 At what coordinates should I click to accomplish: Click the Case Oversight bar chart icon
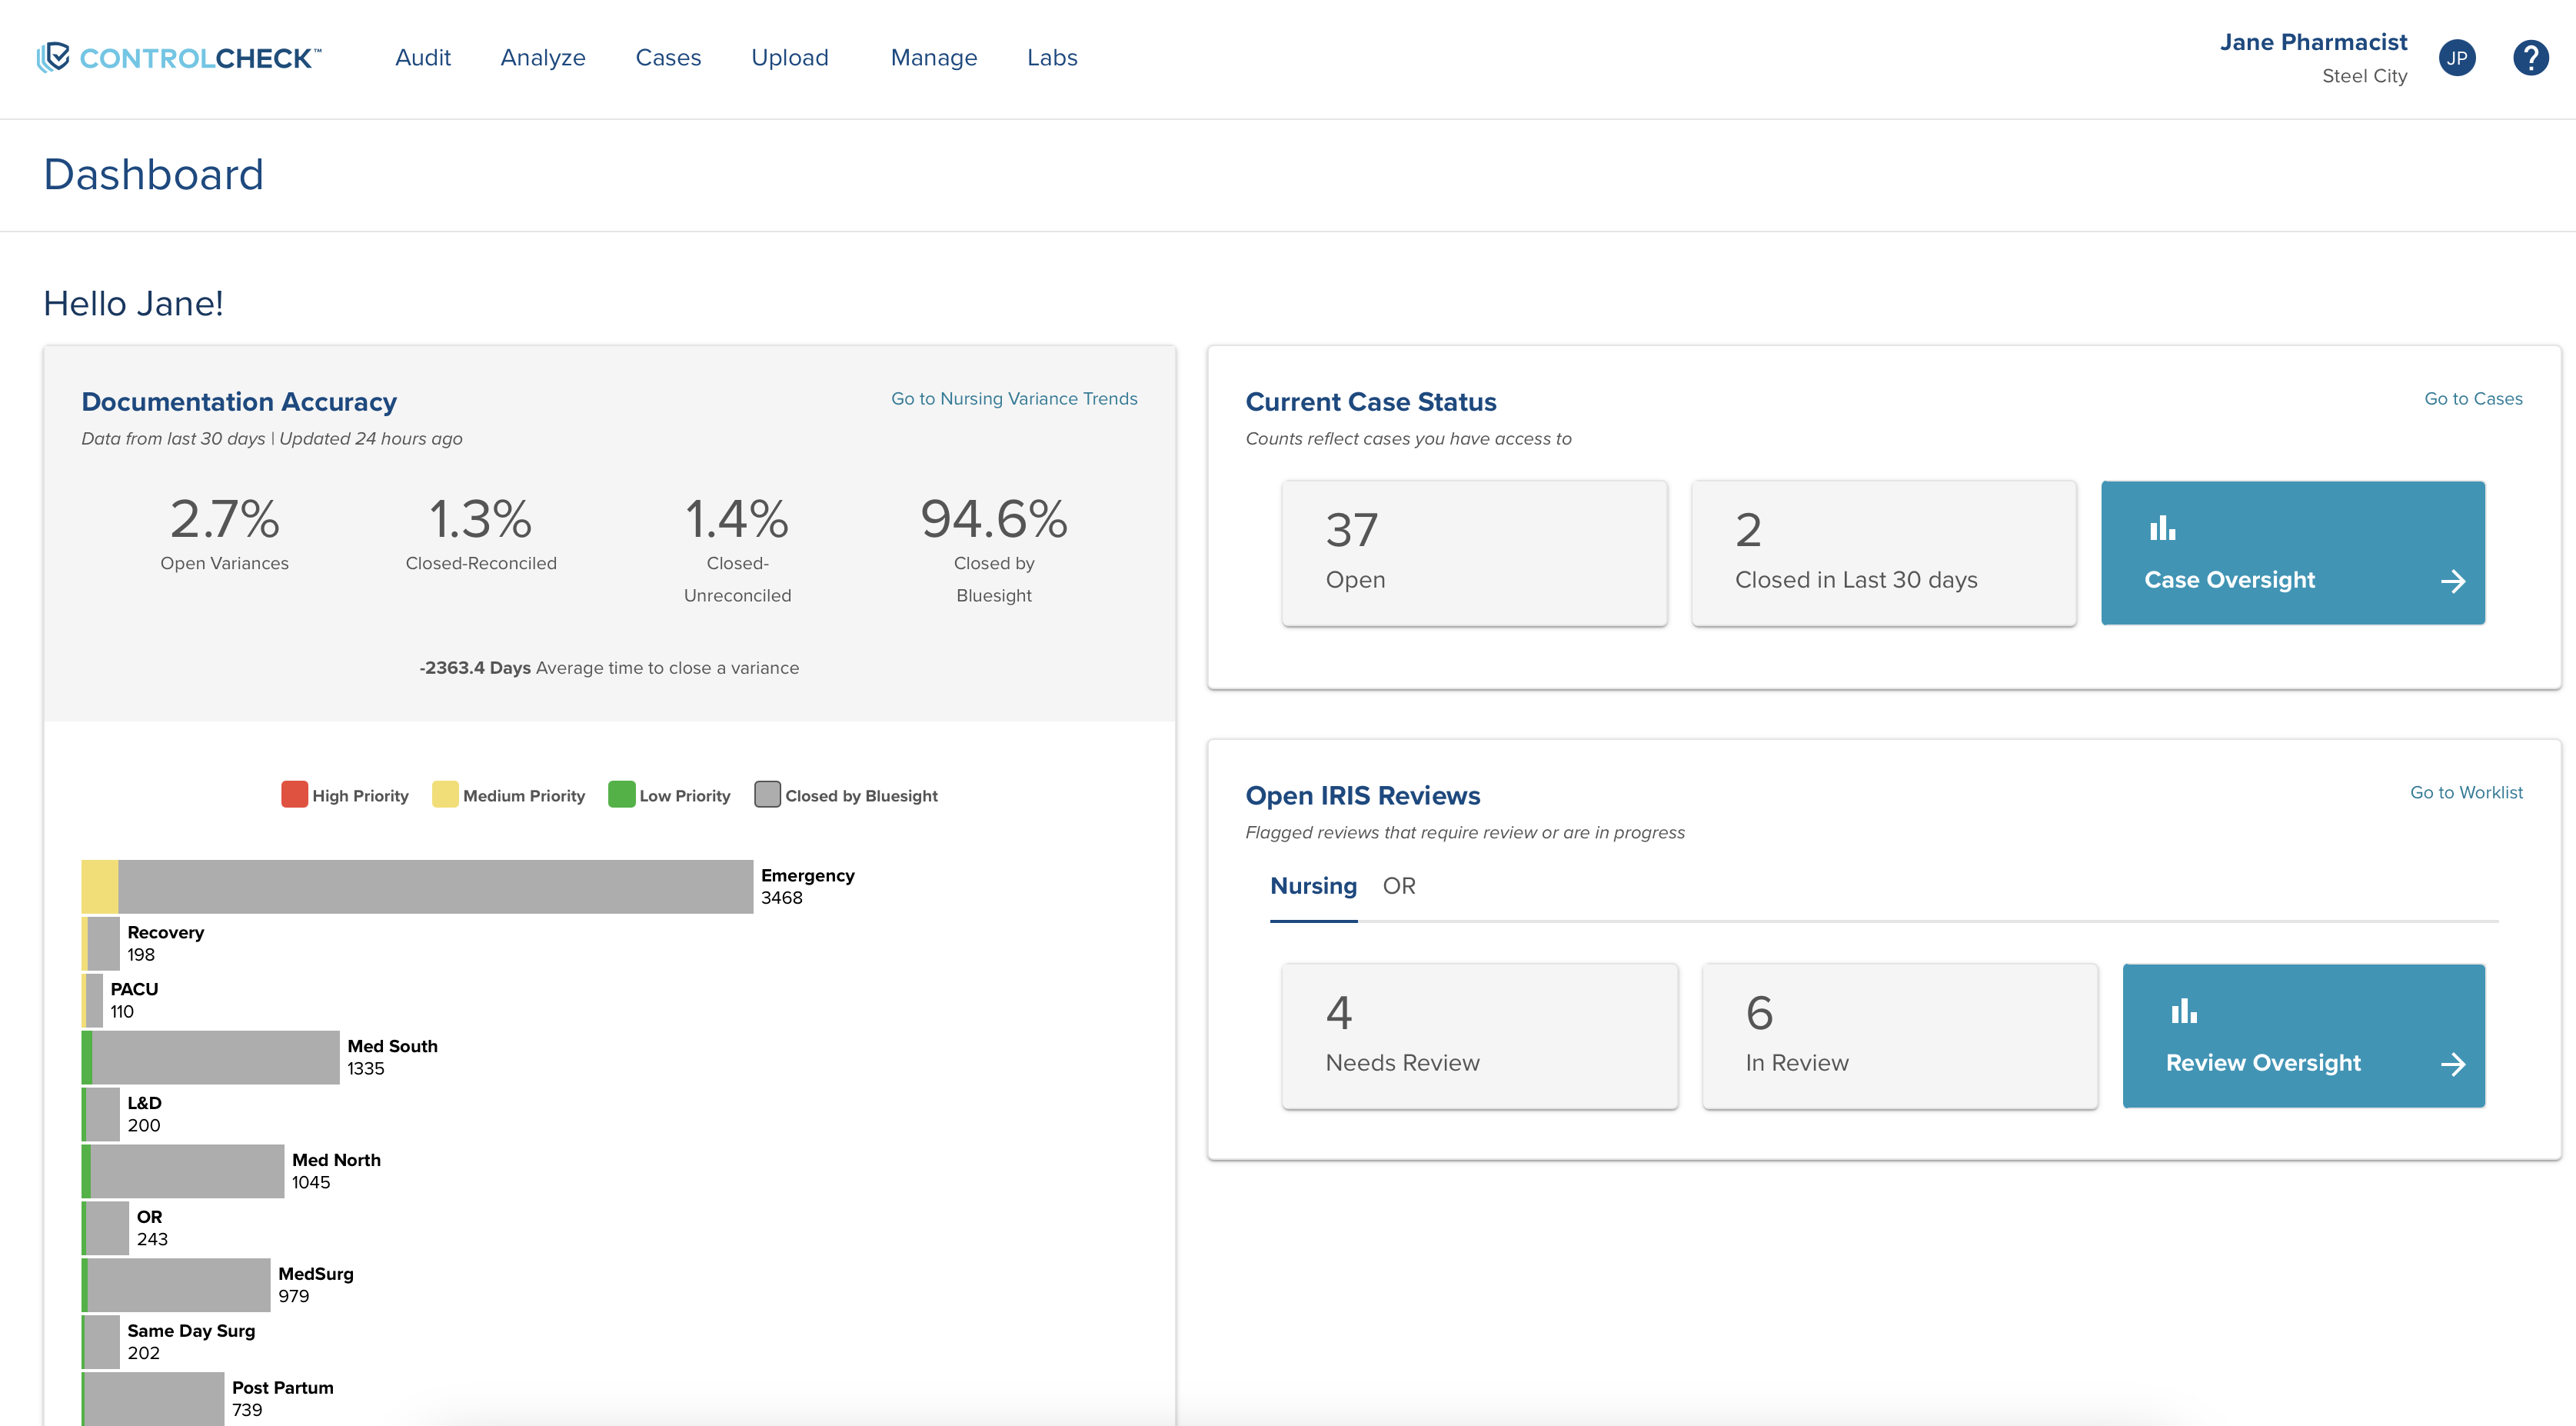2162,528
